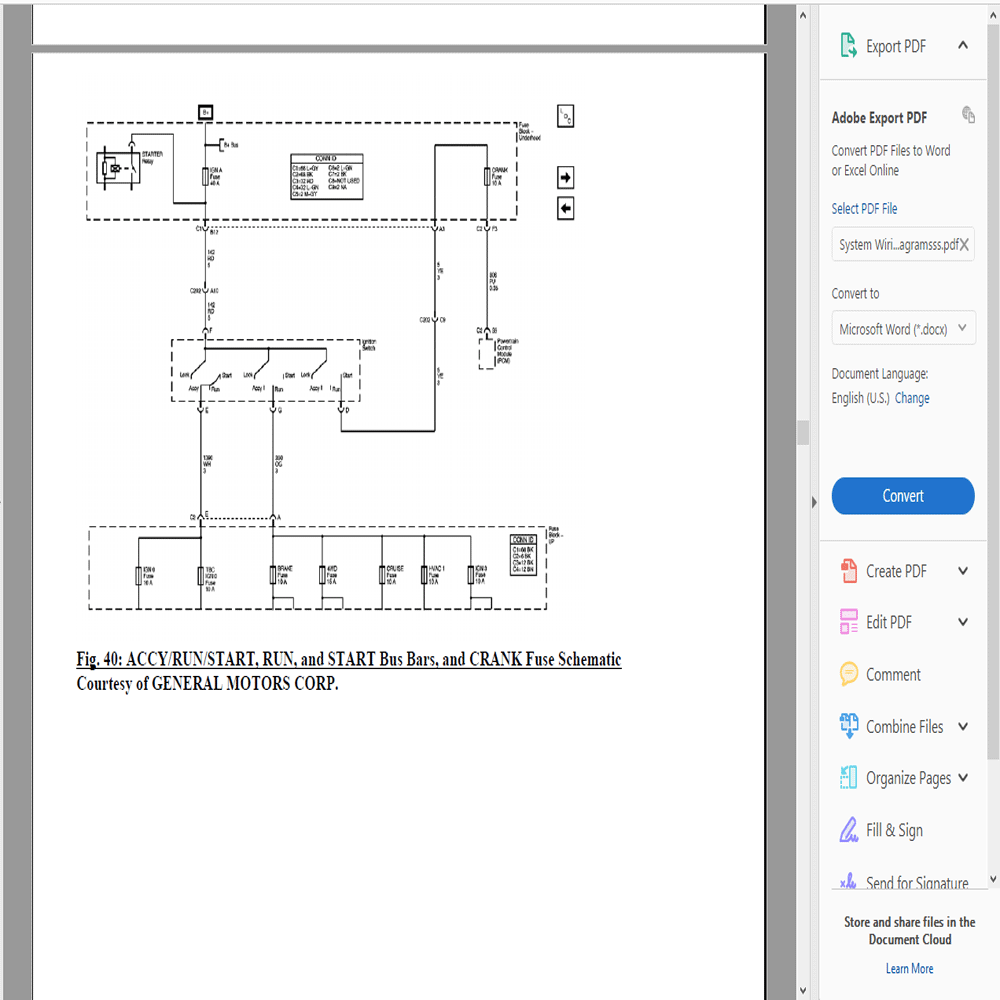Click the CONN ID table in underhood fuse block
1000x1000 pixels.
(327, 177)
